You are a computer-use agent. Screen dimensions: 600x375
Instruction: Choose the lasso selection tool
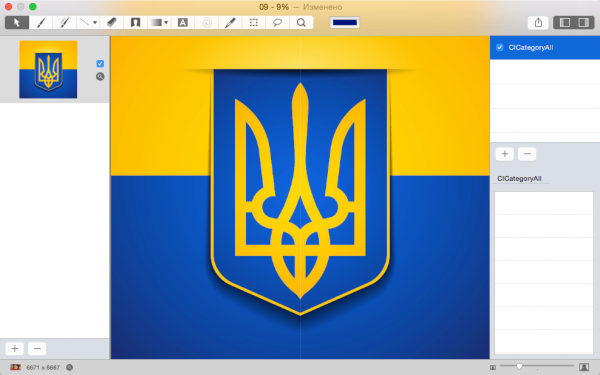pos(277,23)
